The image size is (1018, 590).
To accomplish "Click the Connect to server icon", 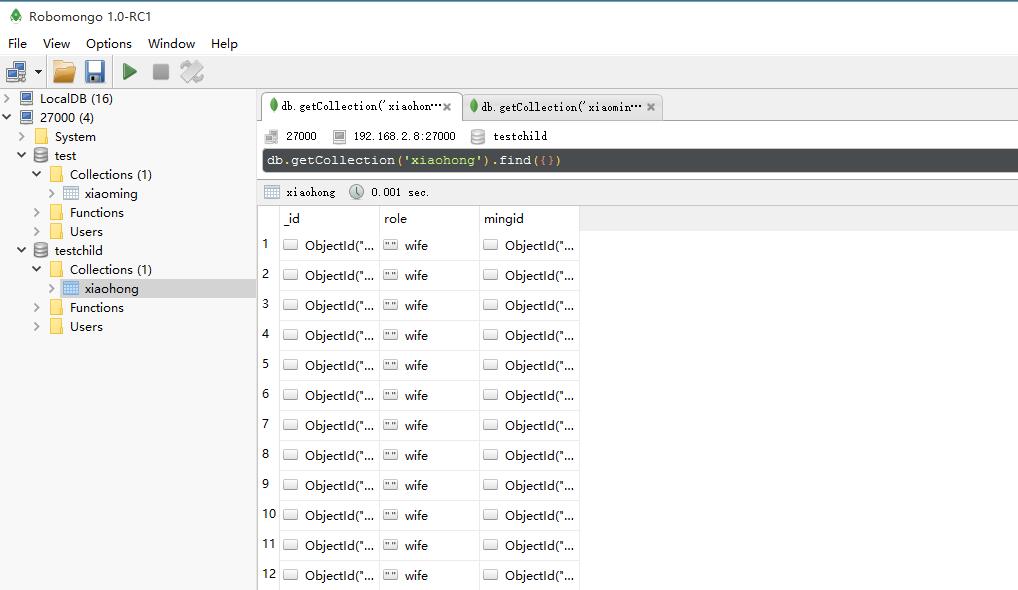I will coord(16,72).
